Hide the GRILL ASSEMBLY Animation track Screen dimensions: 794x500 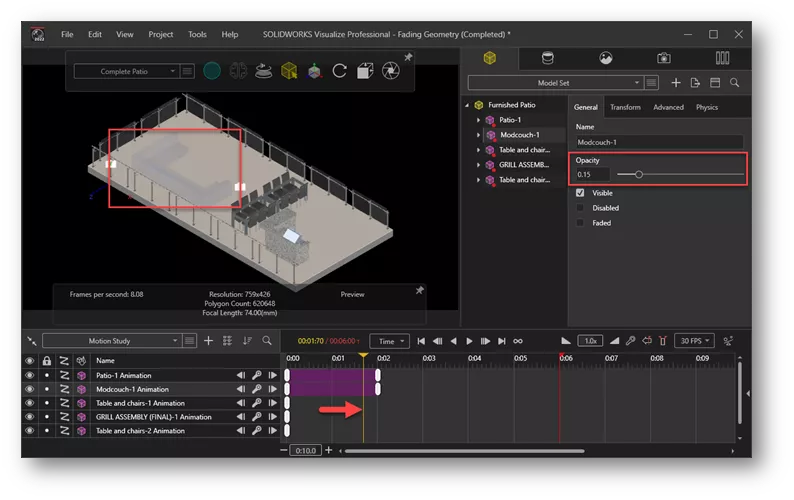coord(29,417)
